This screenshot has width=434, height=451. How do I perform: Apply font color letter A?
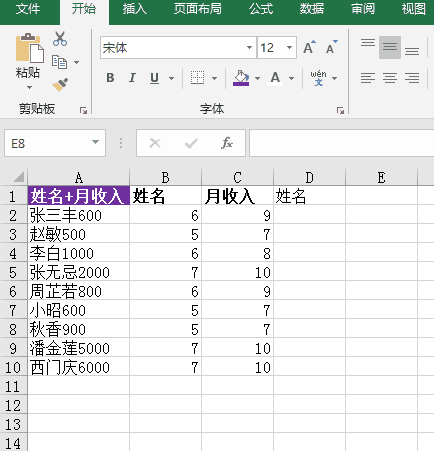(275, 78)
